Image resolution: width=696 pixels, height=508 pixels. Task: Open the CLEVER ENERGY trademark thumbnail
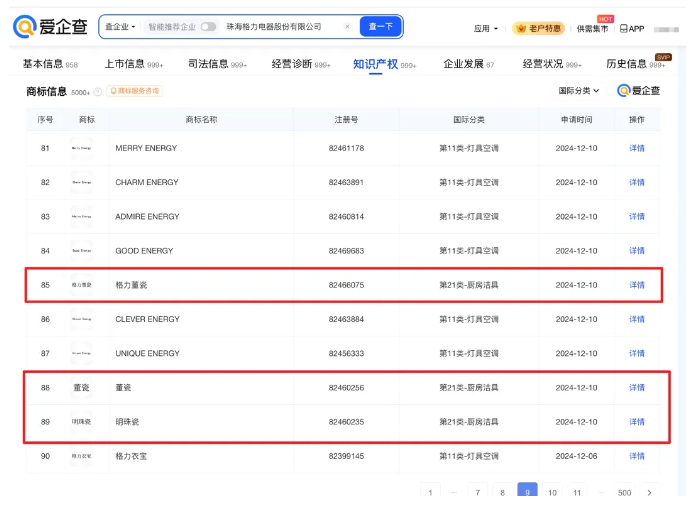(81, 319)
